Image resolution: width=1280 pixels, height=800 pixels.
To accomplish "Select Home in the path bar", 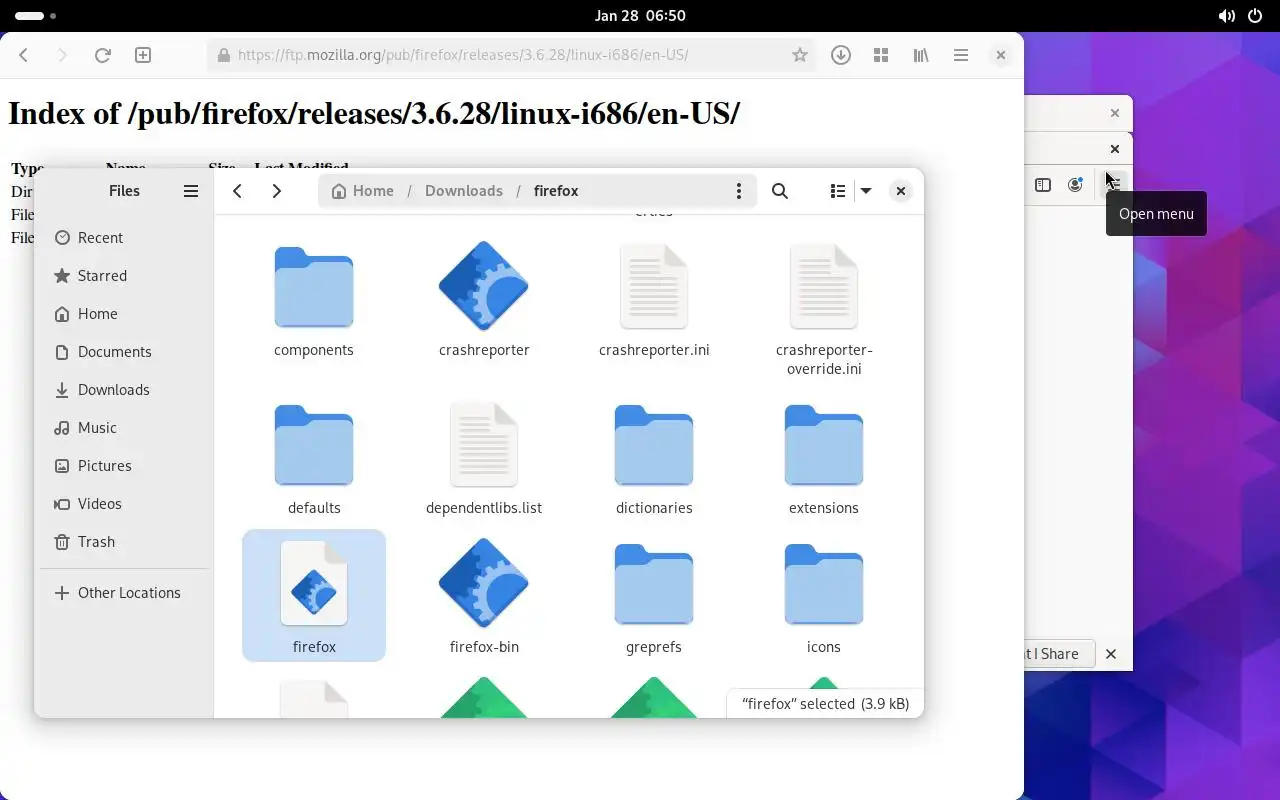I will (362, 191).
